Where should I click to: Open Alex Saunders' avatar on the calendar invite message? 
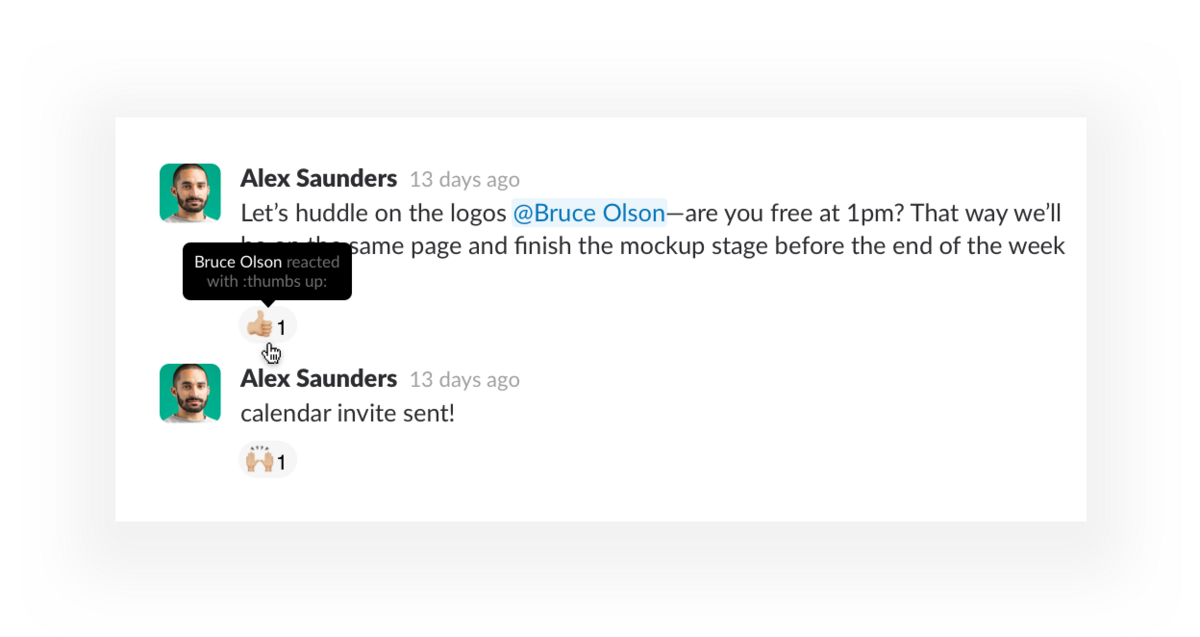click(190, 393)
